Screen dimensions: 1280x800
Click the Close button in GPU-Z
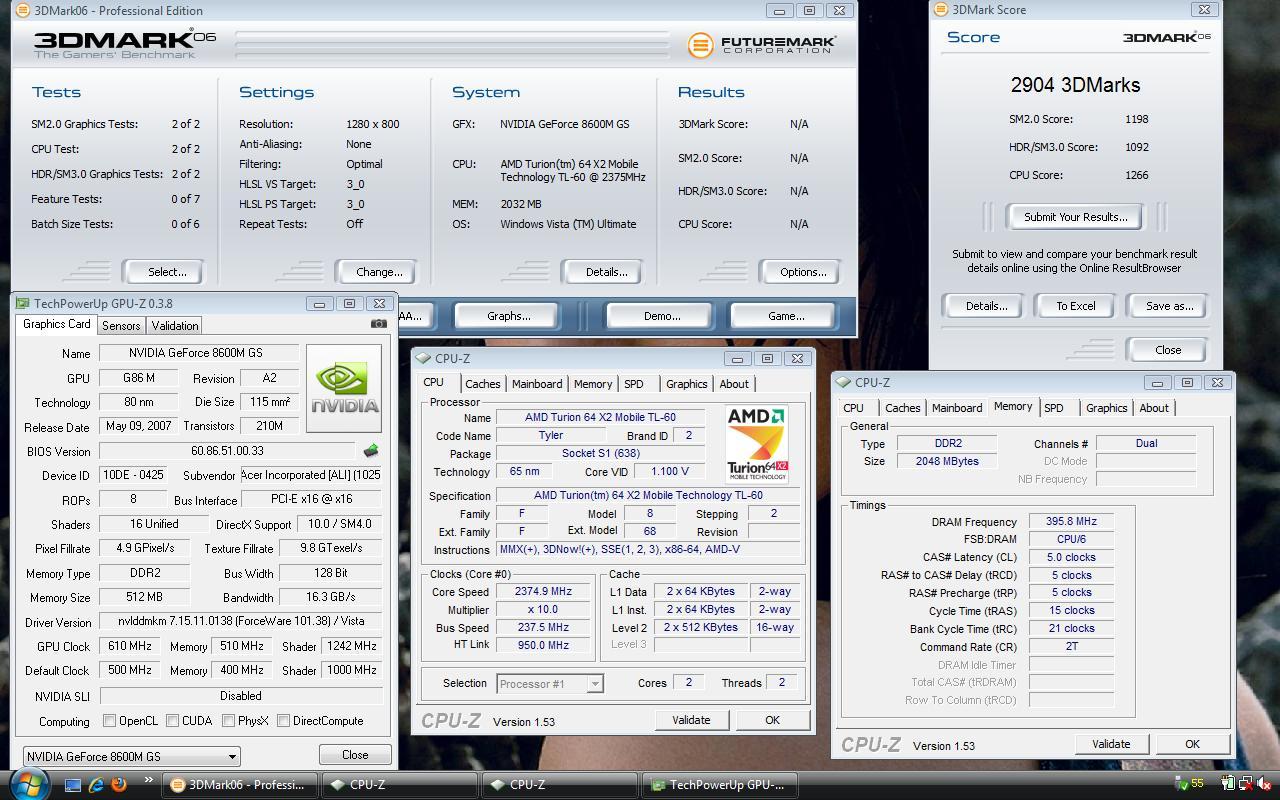point(355,755)
